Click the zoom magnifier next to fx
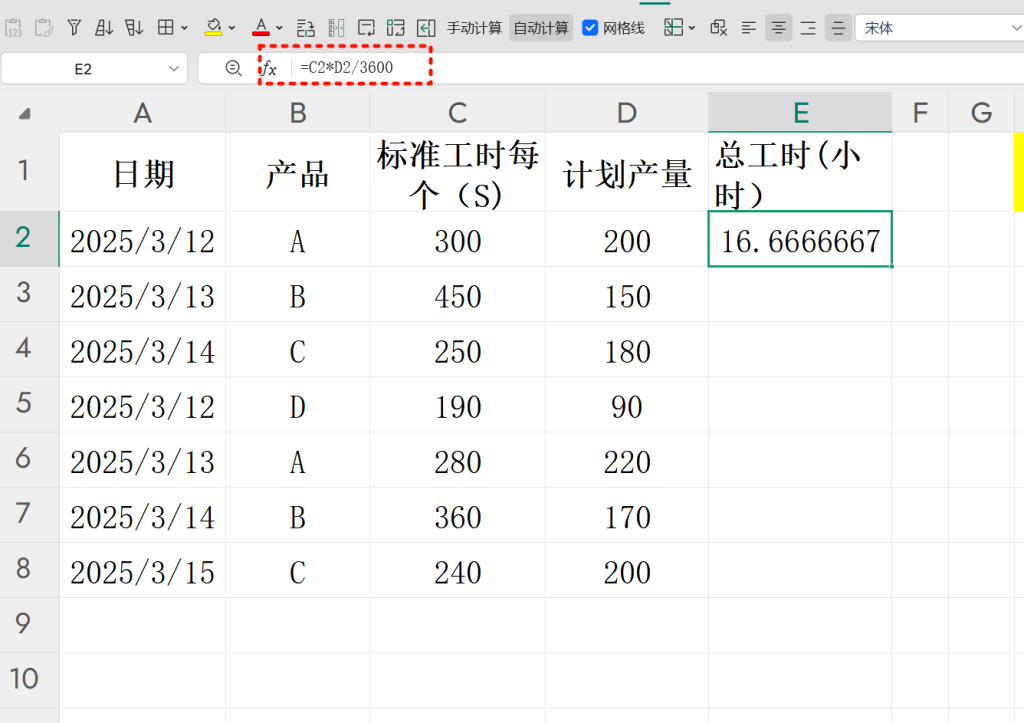 click(x=233, y=68)
